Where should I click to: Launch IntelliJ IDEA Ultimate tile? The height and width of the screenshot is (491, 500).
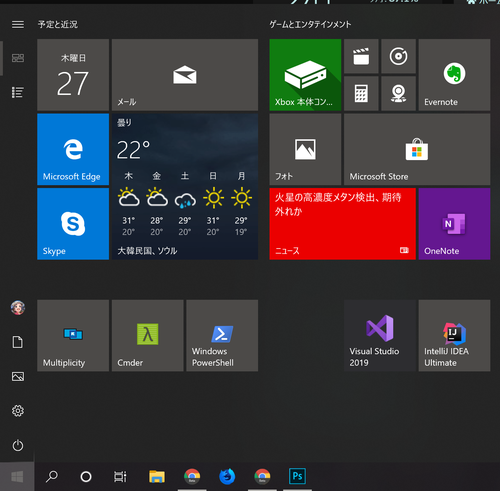[x=454, y=335]
